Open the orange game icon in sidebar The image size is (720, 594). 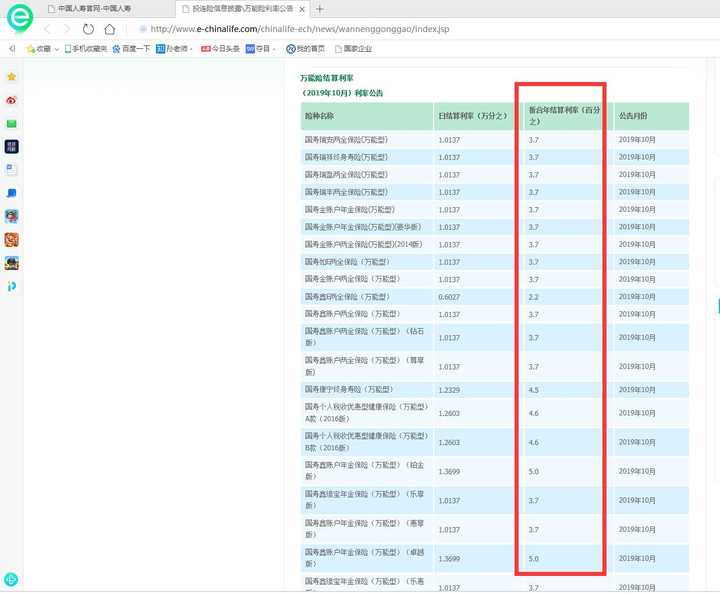click(x=11, y=240)
